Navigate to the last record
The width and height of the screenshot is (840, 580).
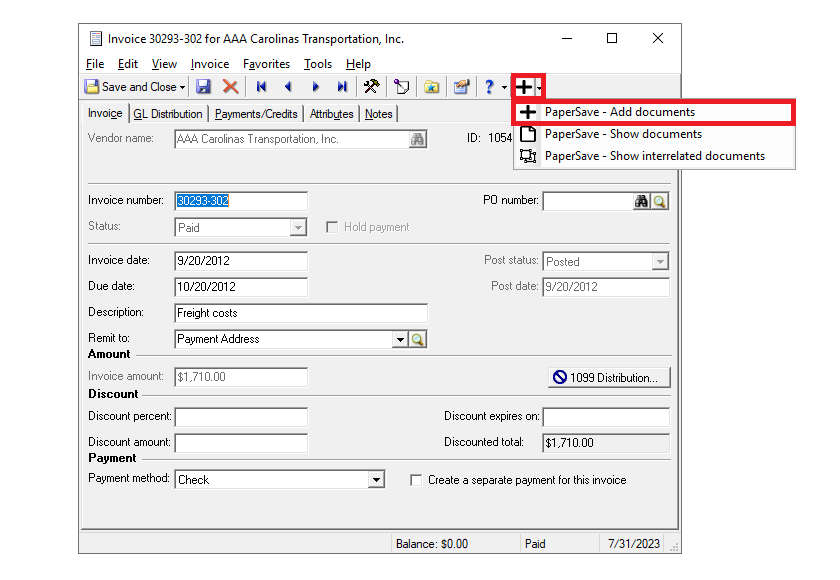pos(342,87)
